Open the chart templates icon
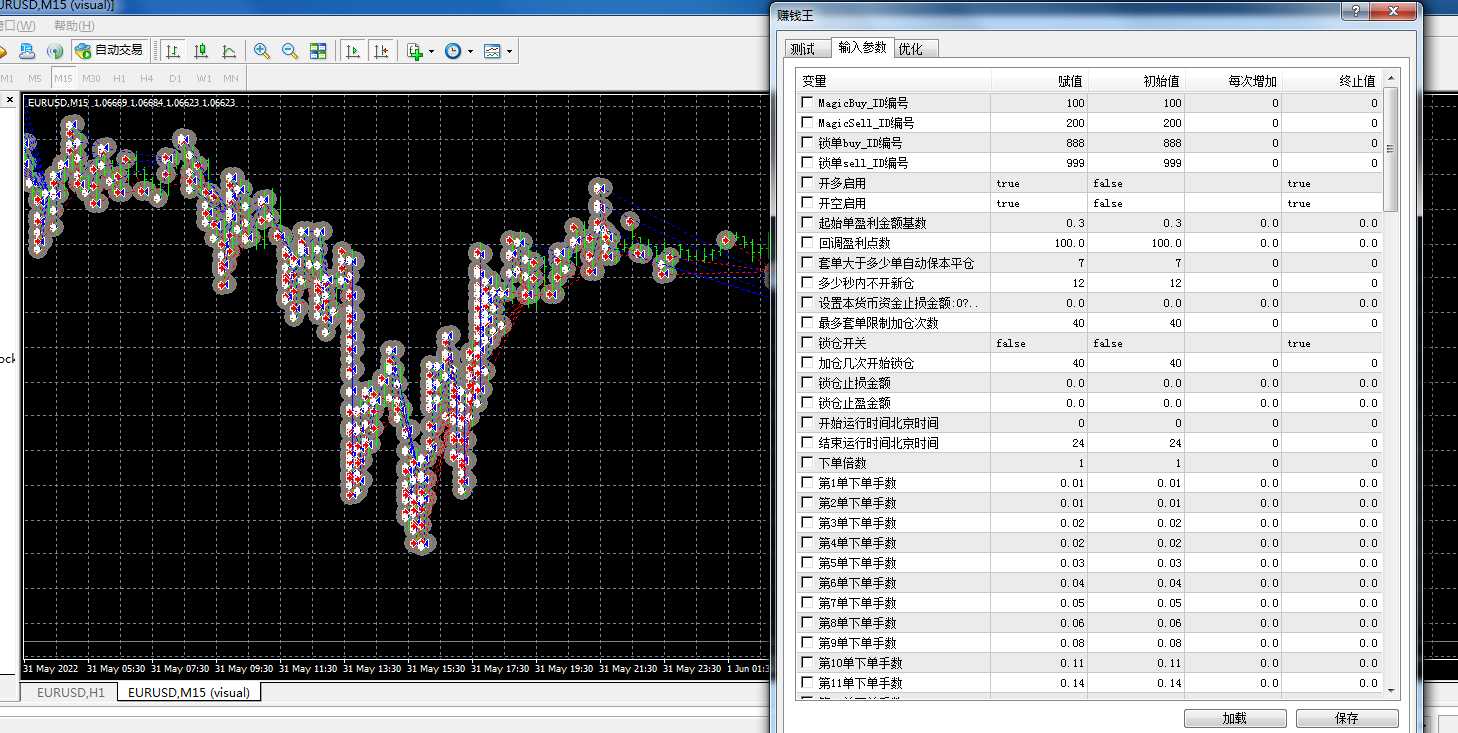The height and width of the screenshot is (733, 1458). coord(492,50)
